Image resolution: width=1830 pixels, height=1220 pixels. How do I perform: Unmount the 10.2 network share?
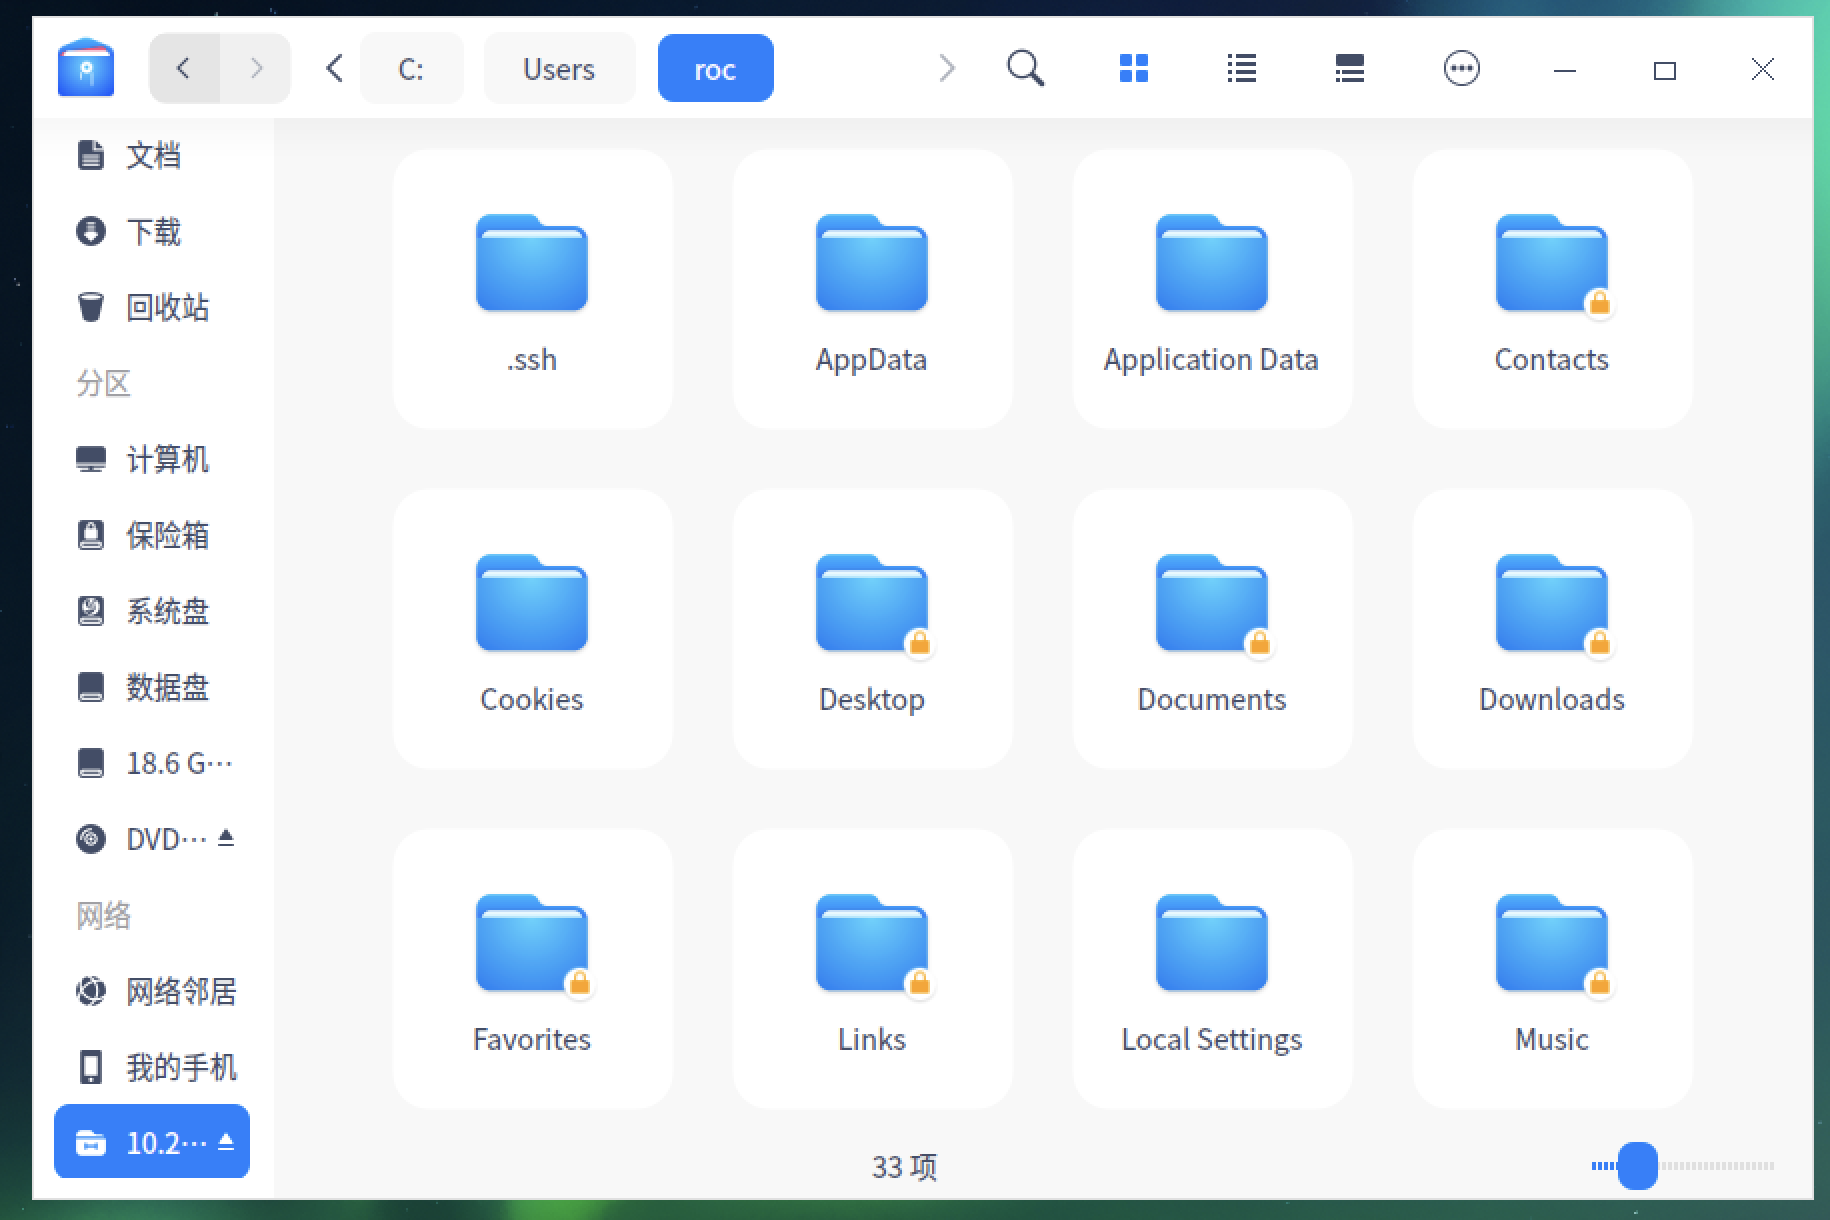coord(226,1140)
